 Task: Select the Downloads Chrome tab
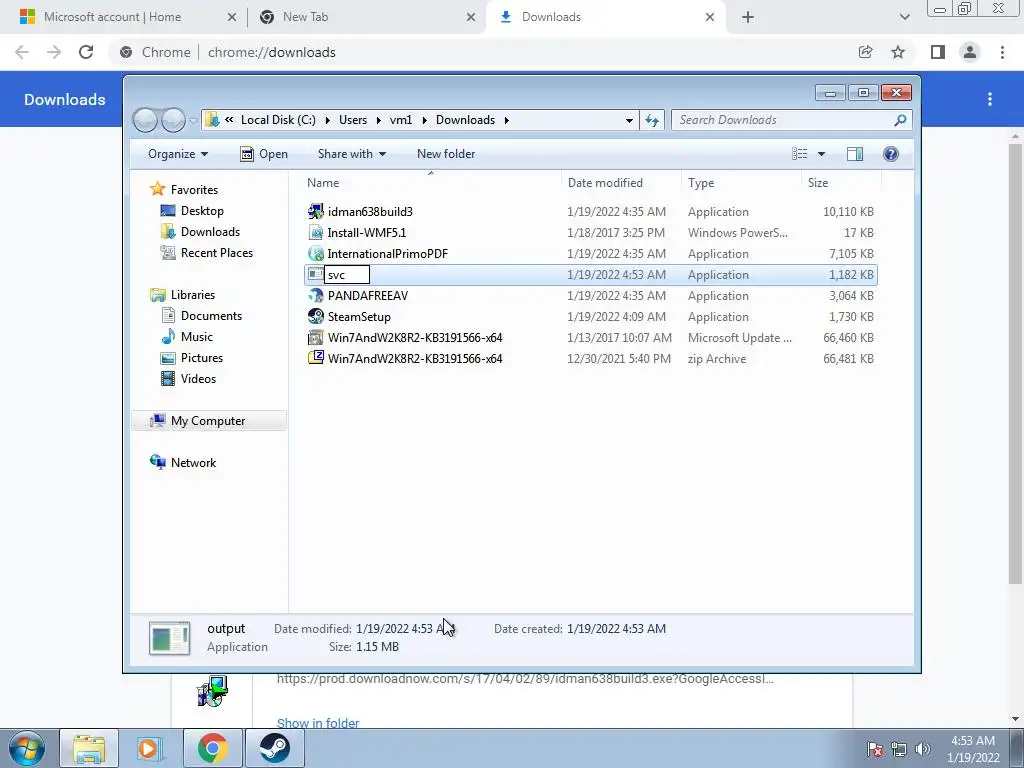pos(551,17)
